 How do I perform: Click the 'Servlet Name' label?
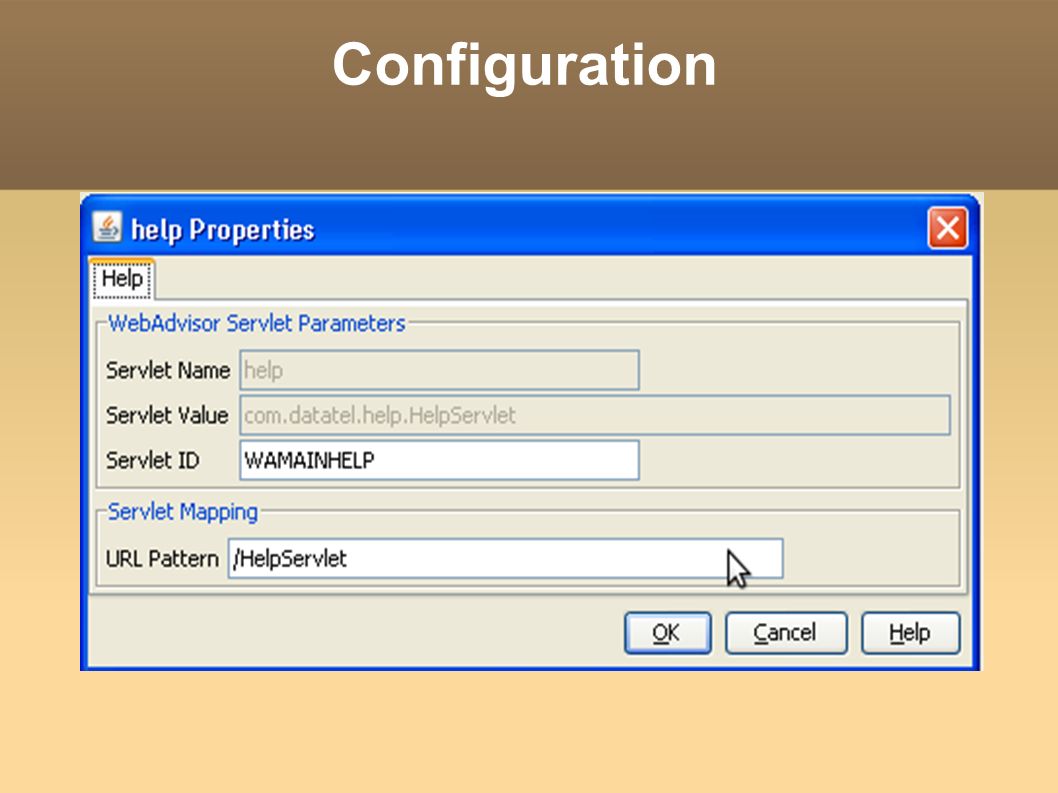pyautogui.click(x=168, y=371)
